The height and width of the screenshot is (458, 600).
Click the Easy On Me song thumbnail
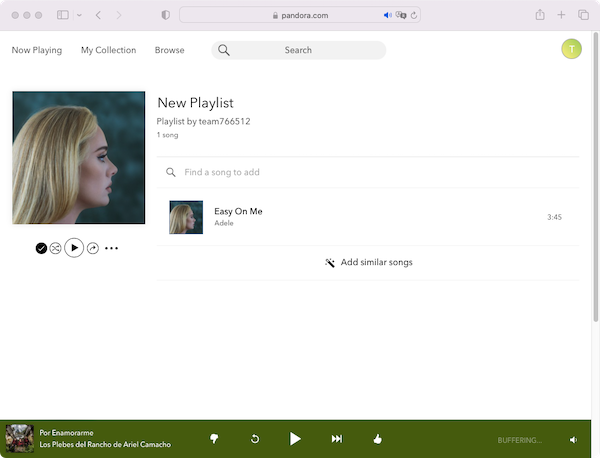(x=186, y=217)
